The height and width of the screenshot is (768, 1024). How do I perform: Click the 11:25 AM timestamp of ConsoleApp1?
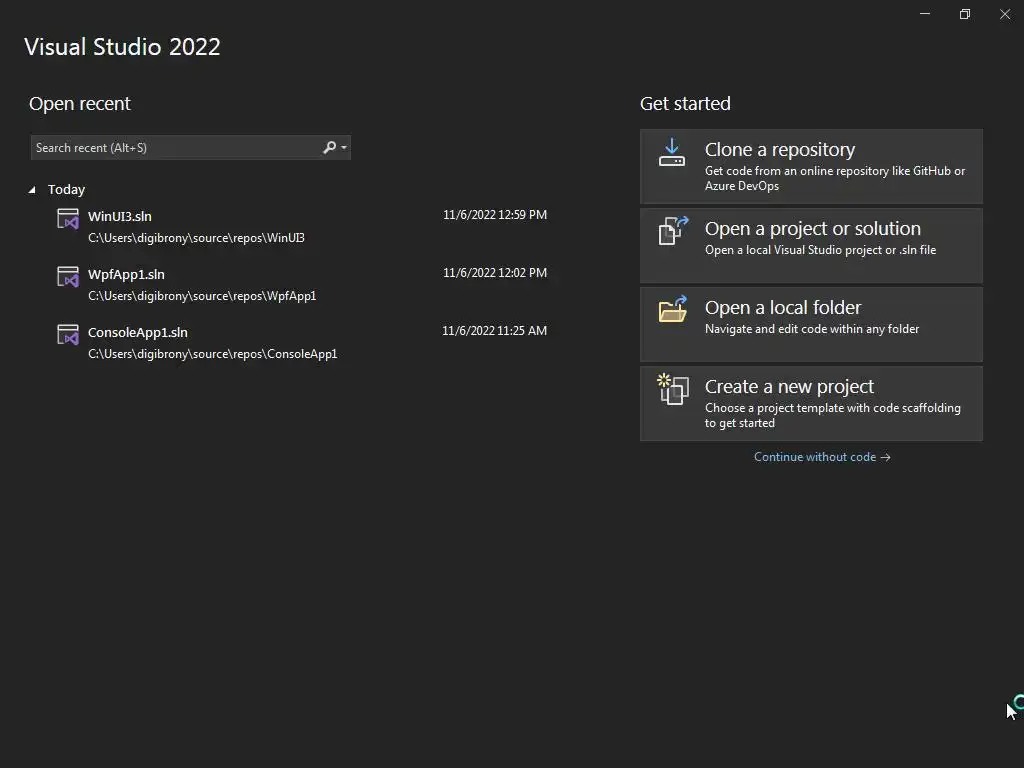[x=494, y=331]
